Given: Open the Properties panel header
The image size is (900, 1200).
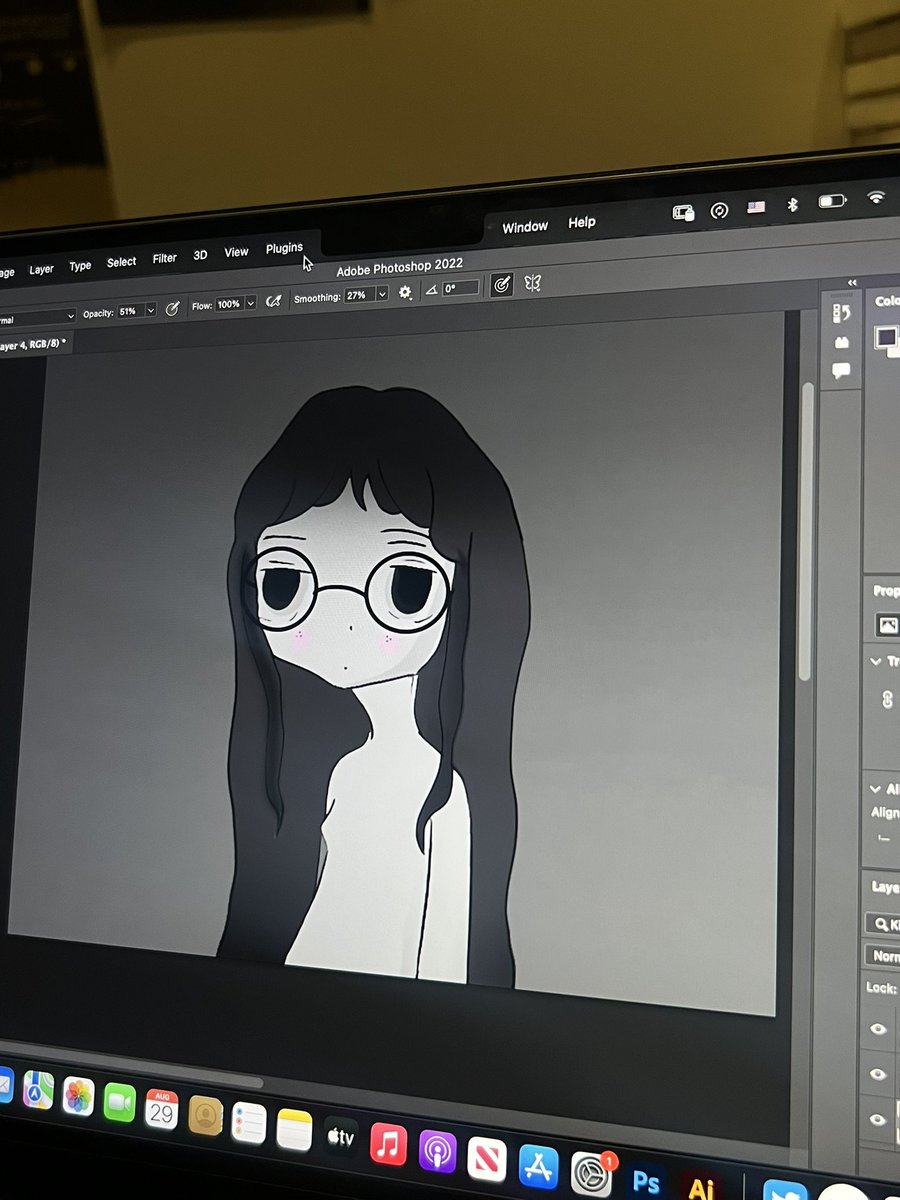Looking at the screenshot, I should pyautogui.click(x=886, y=591).
